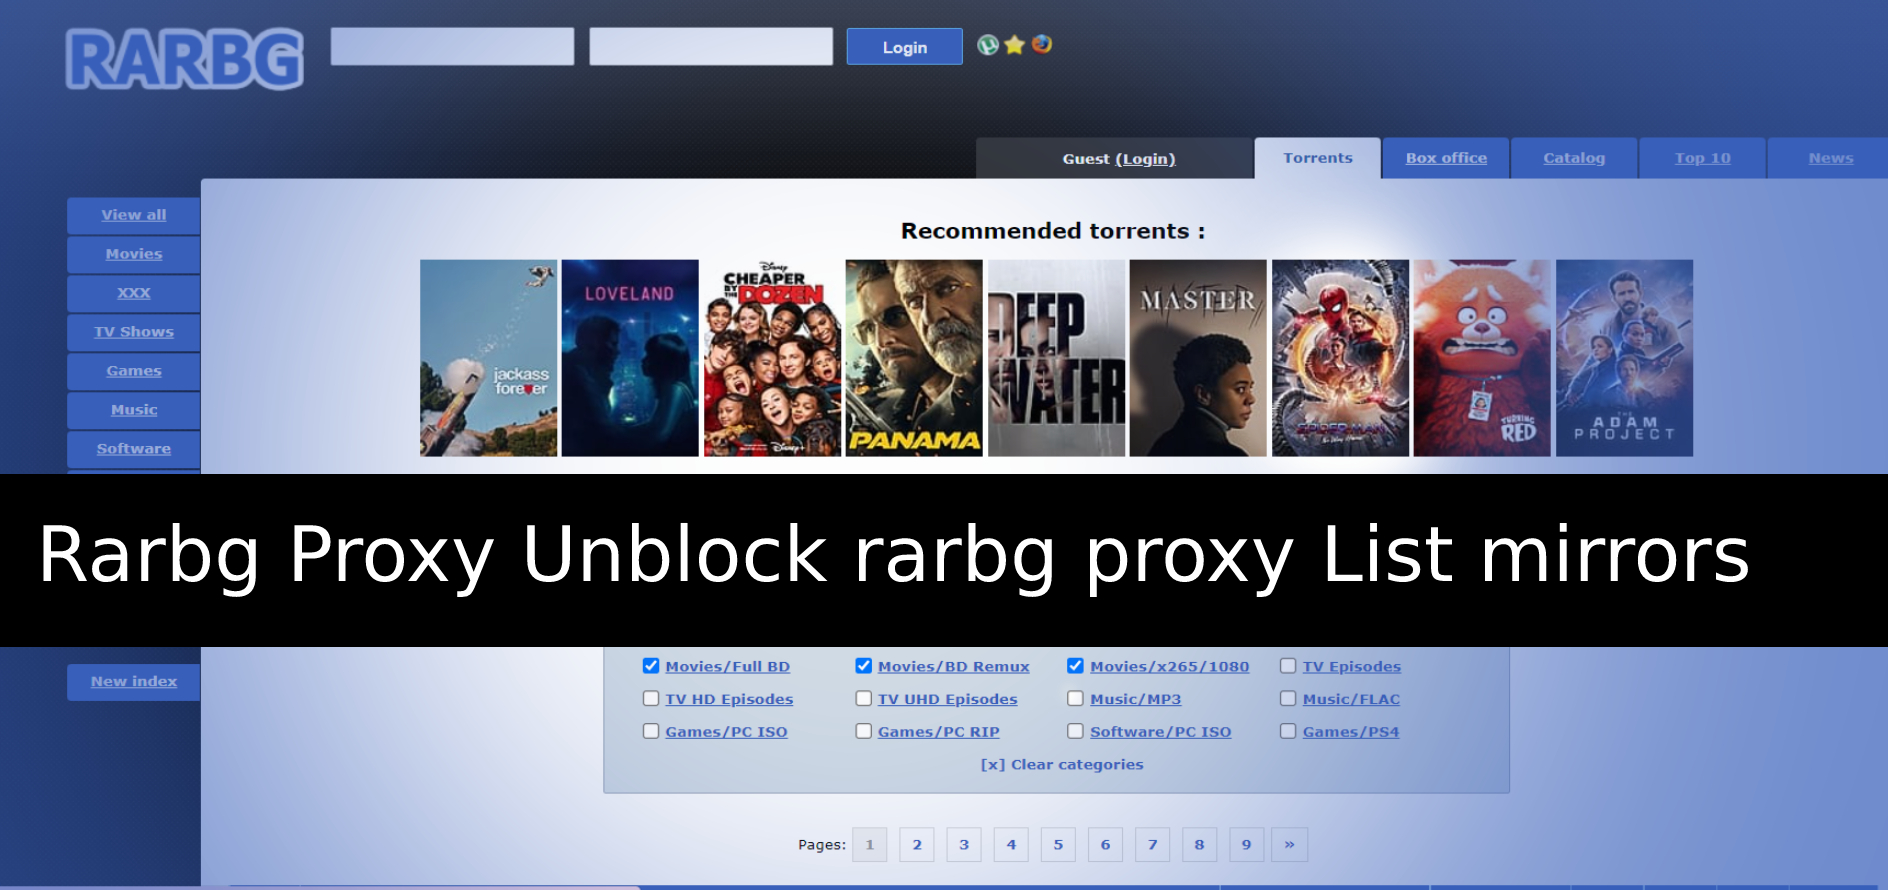Check the Software/PC ISO checkbox
The image size is (1888, 890).
point(1076,732)
